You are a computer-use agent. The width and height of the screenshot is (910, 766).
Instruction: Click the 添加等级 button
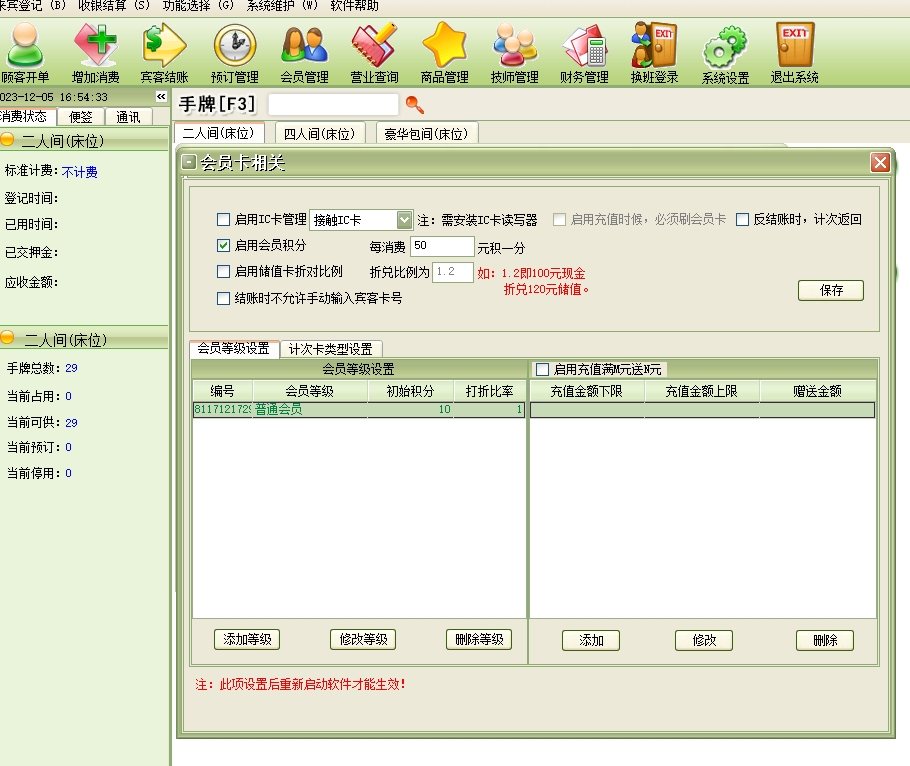tap(247, 640)
